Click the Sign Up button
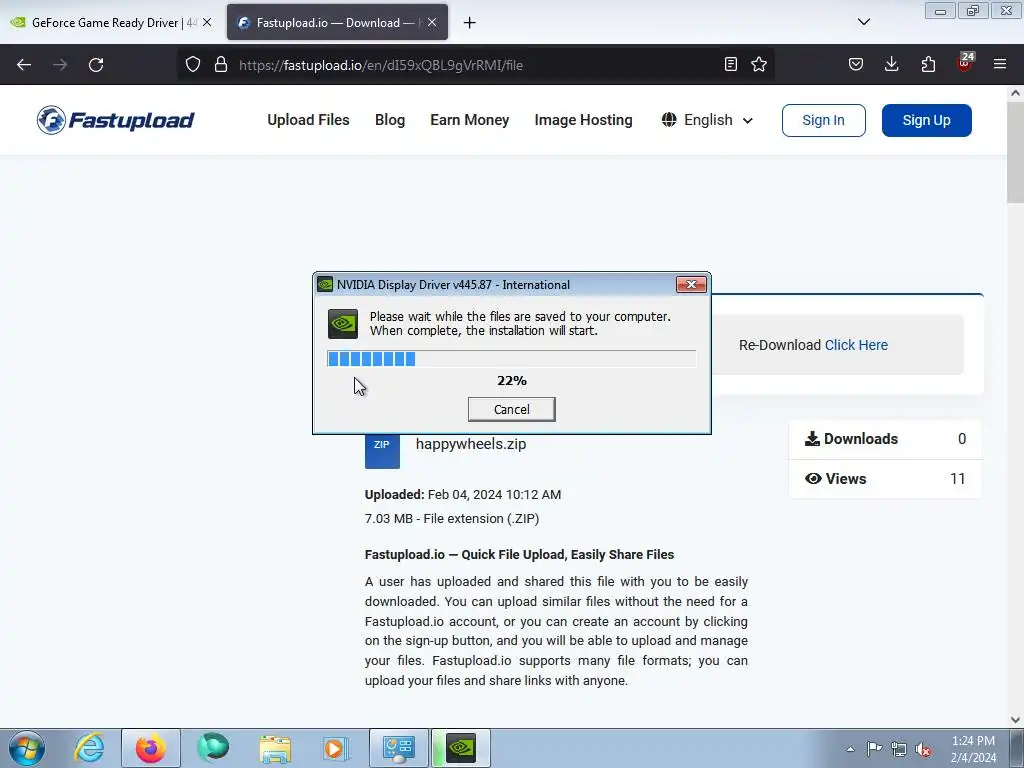1024x768 pixels. pyautogui.click(x=927, y=120)
